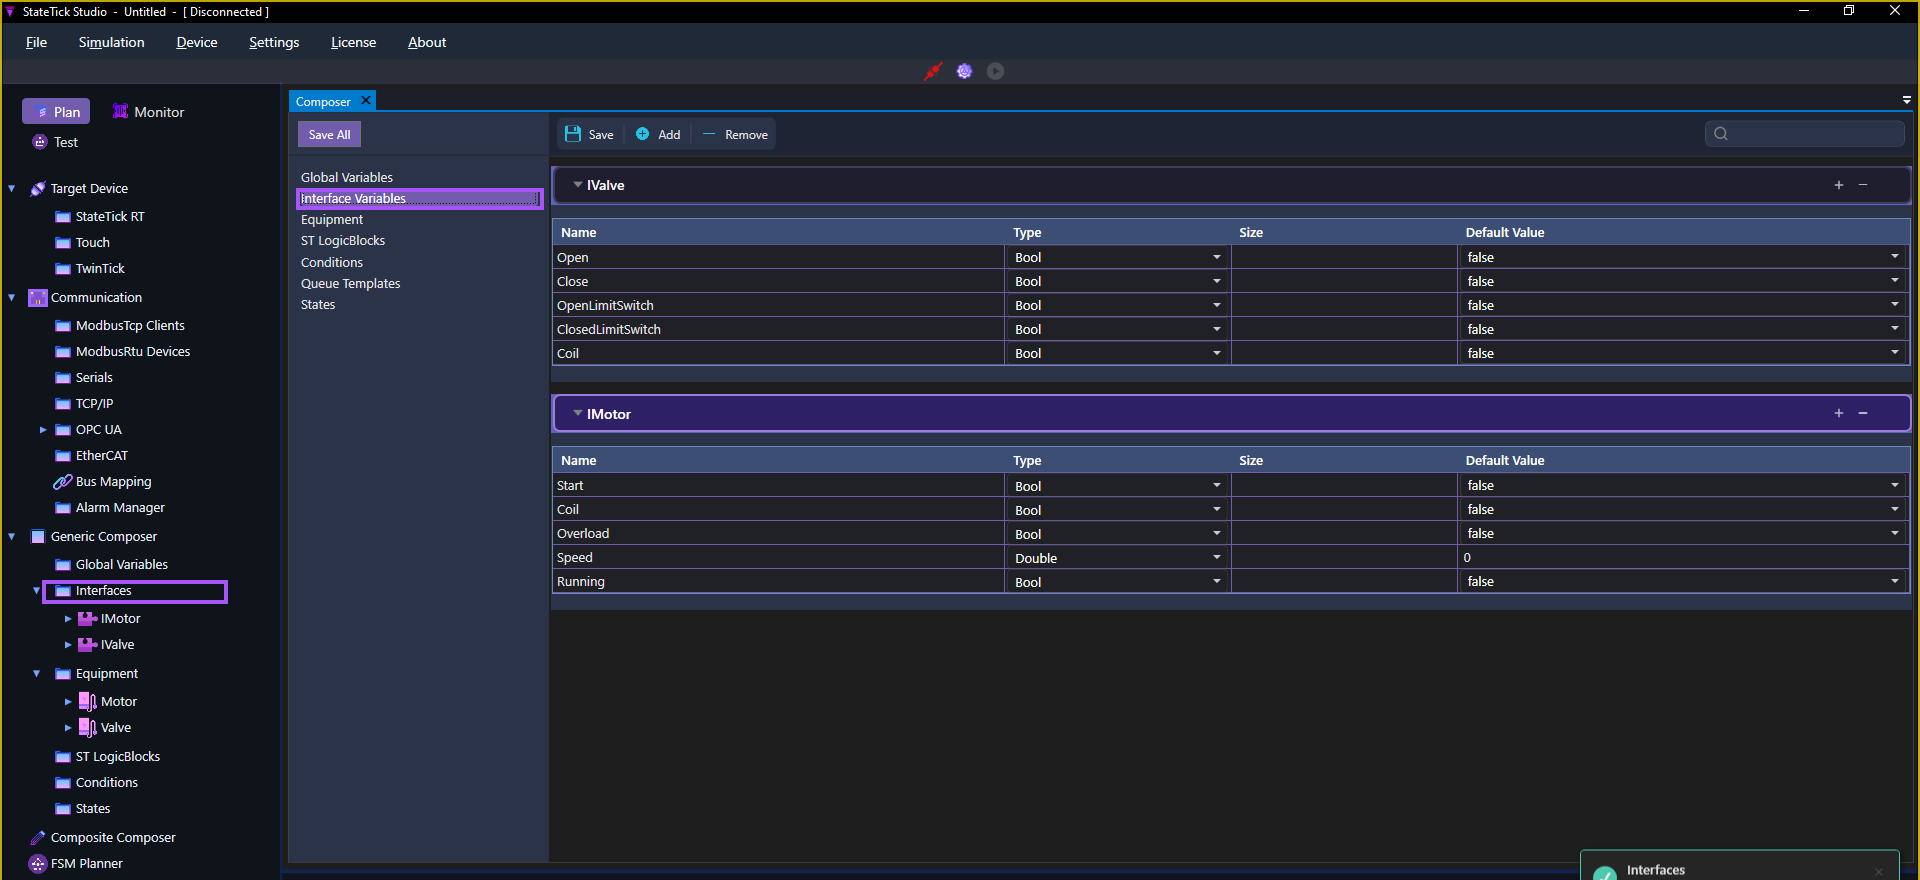Click the FSM Planner icon
1920x880 pixels.
pos(38,864)
